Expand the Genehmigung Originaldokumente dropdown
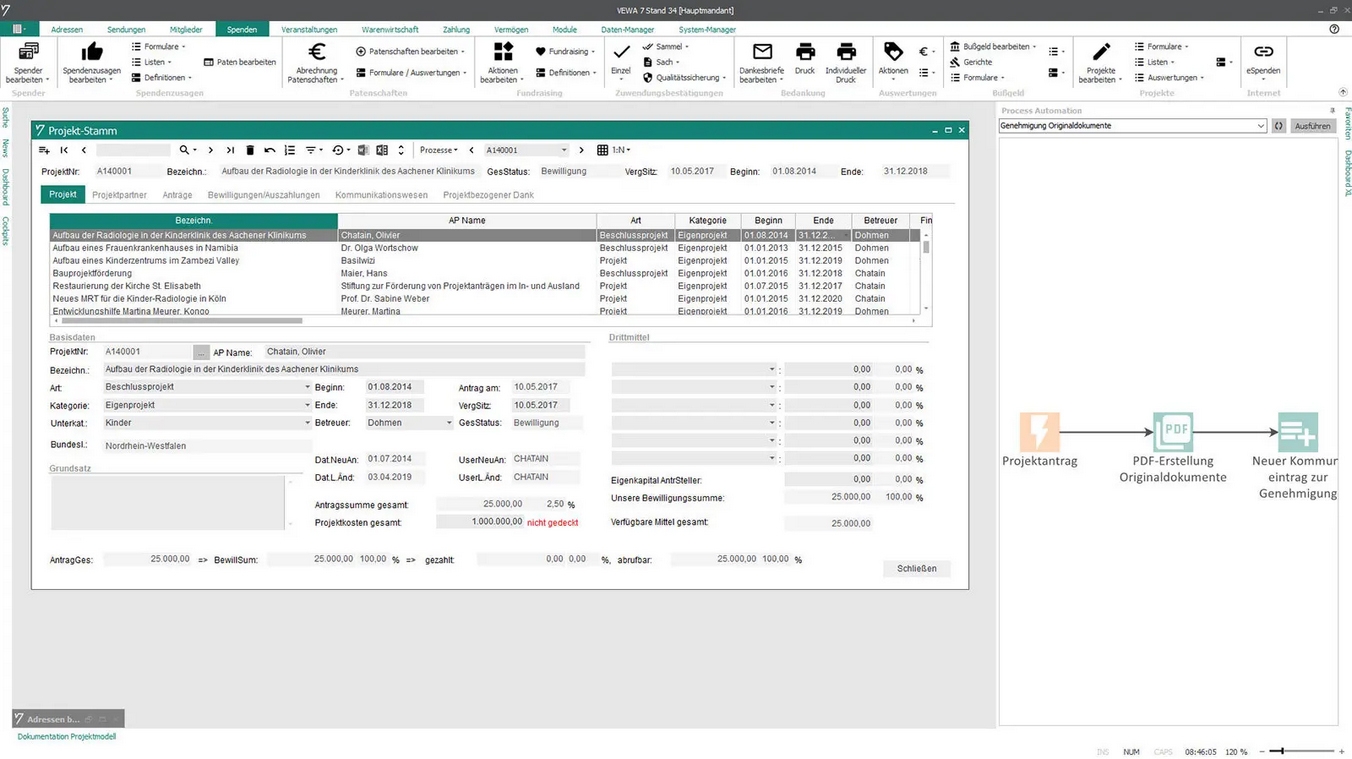Image resolution: width=1352 pixels, height=759 pixels. pos(1260,126)
